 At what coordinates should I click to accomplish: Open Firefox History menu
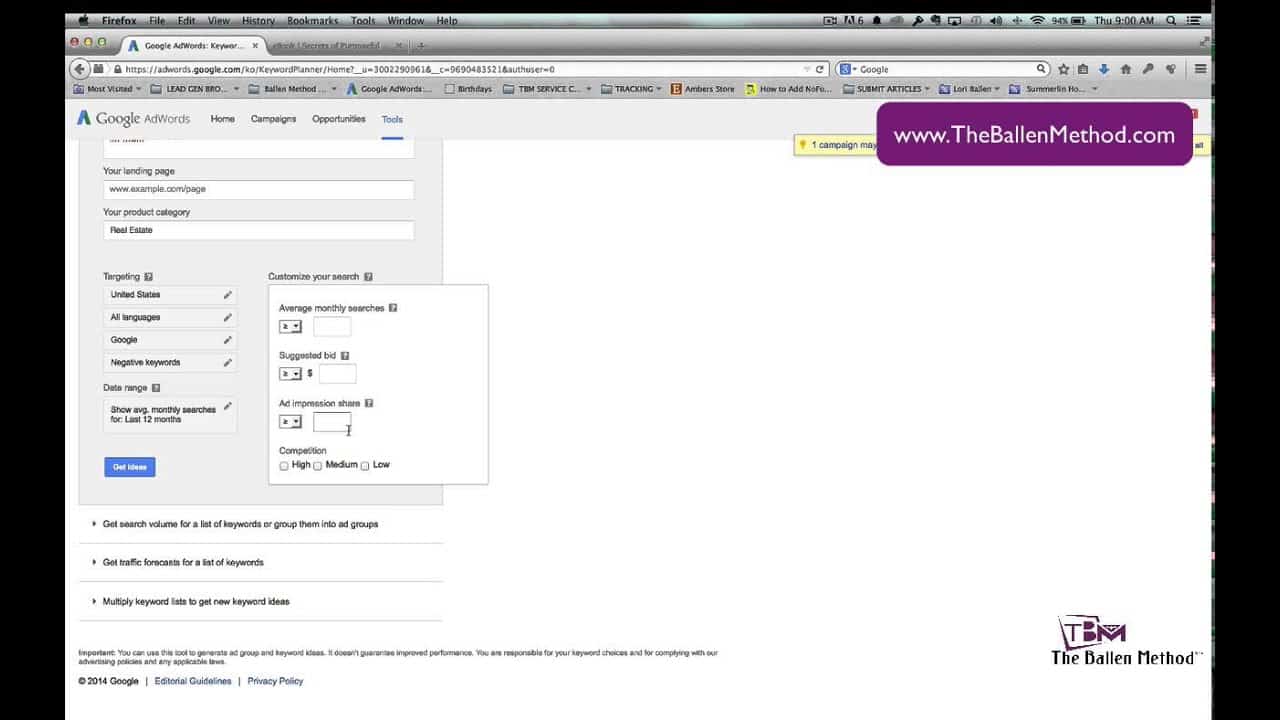click(258, 20)
